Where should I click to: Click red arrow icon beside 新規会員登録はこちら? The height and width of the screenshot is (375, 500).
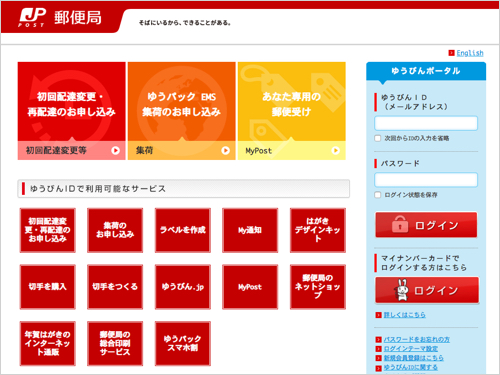coord(378,358)
